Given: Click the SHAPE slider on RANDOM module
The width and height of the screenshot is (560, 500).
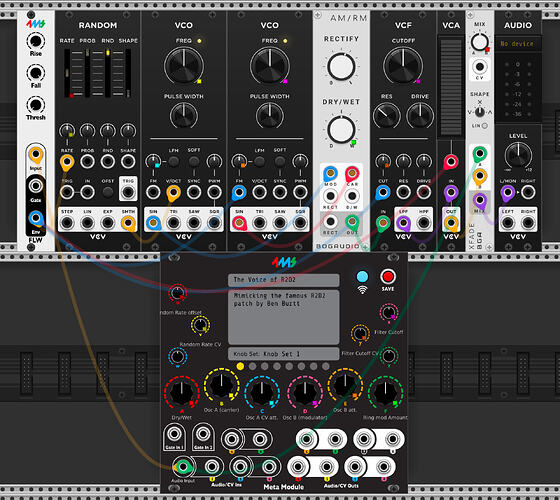Looking at the screenshot, I should coord(128,73).
